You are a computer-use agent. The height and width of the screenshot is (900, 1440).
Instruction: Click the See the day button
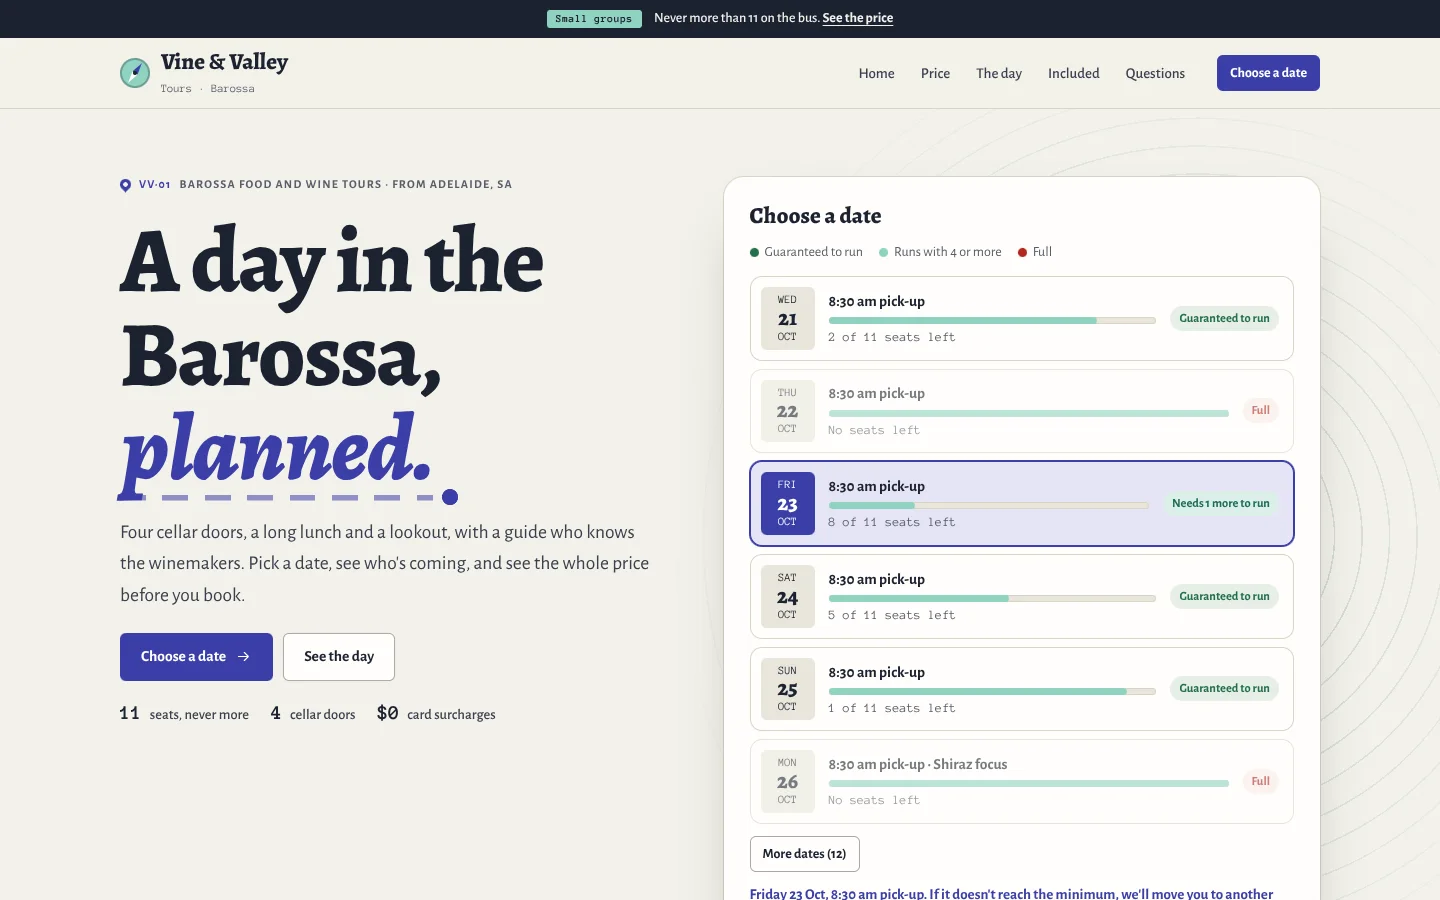(339, 657)
